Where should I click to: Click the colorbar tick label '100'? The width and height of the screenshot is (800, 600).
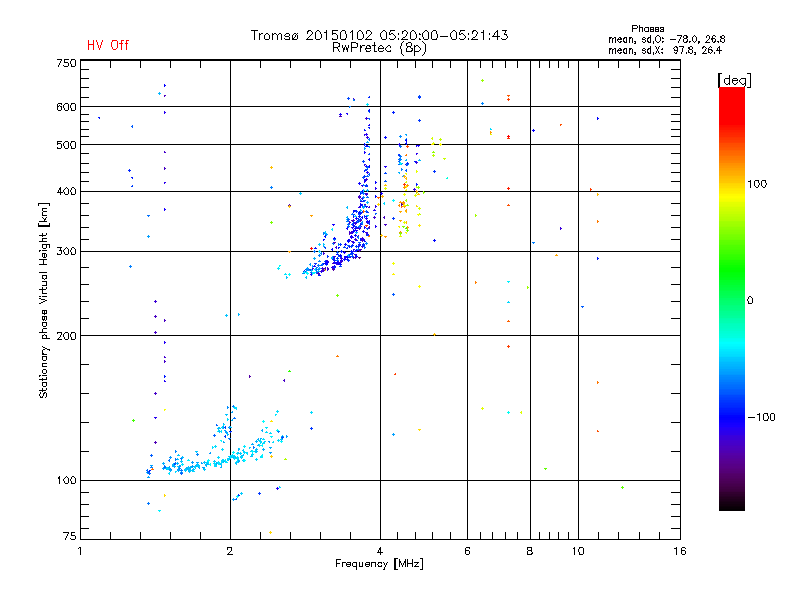757,184
